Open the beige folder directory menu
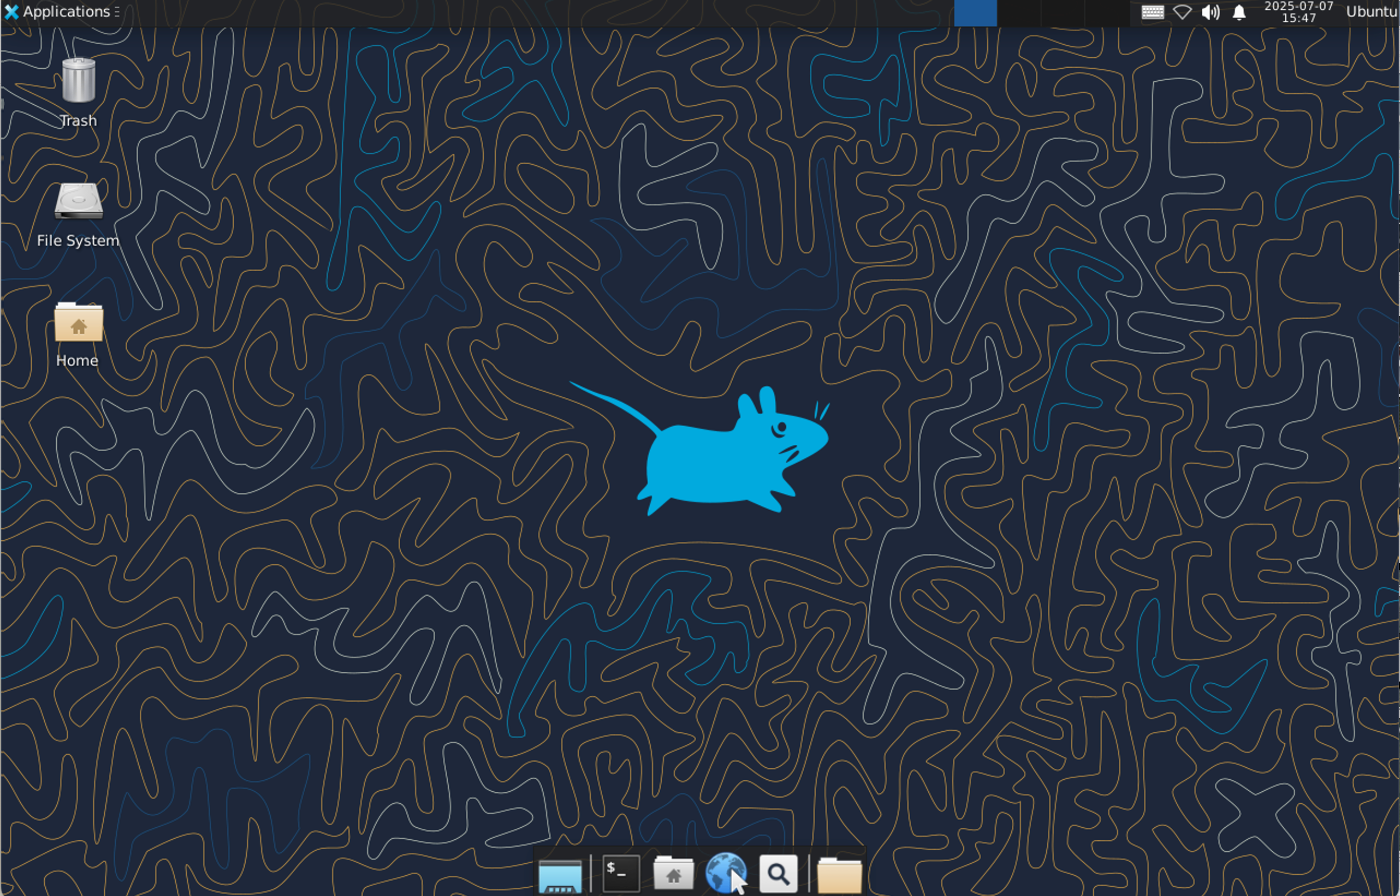Image resolution: width=1400 pixels, height=896 pixels. 839,875
